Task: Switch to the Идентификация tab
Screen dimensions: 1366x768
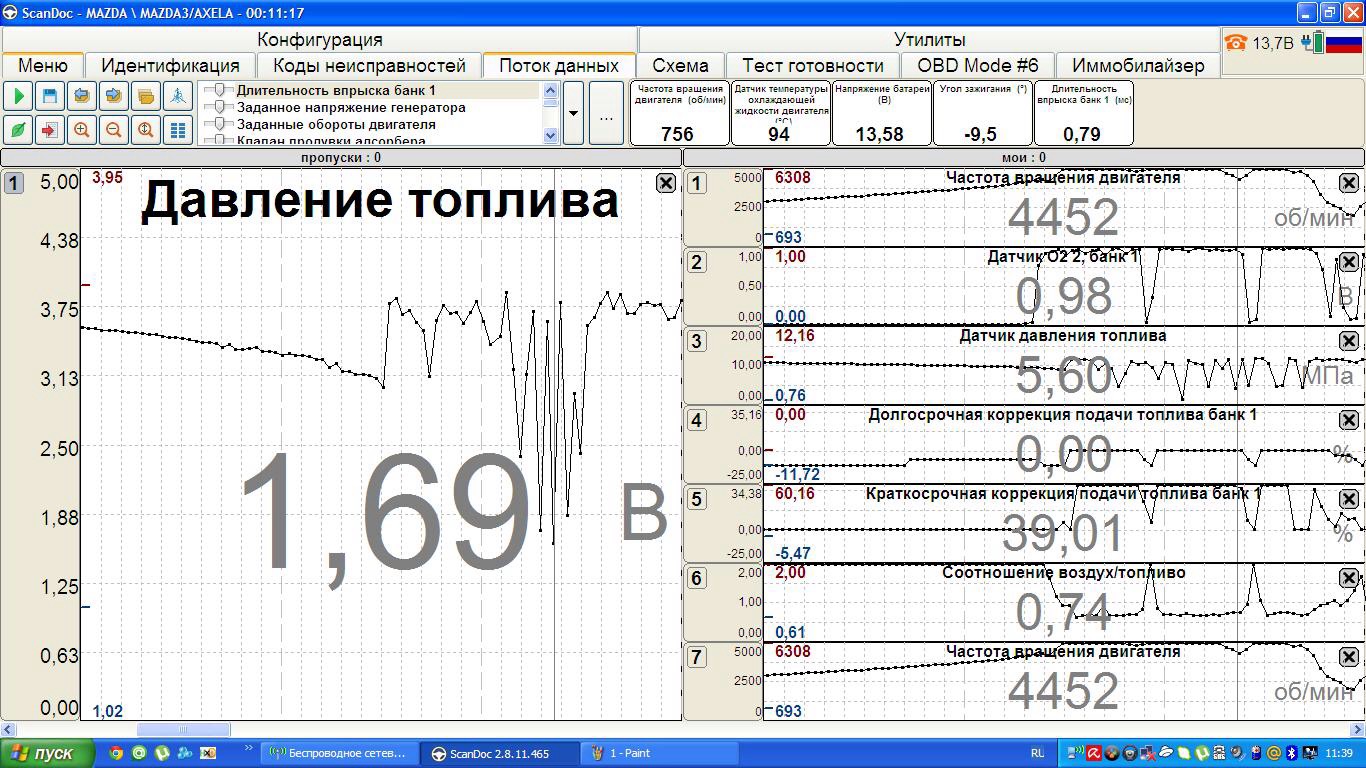Action: click(170, 65)
